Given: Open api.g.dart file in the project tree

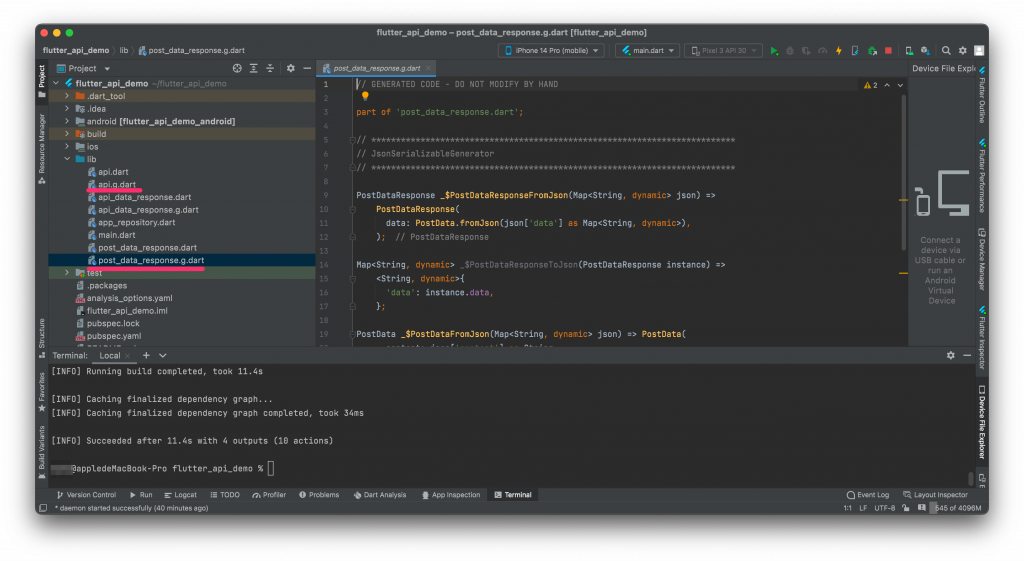Looking at the screenshot, I should [116, 185].
